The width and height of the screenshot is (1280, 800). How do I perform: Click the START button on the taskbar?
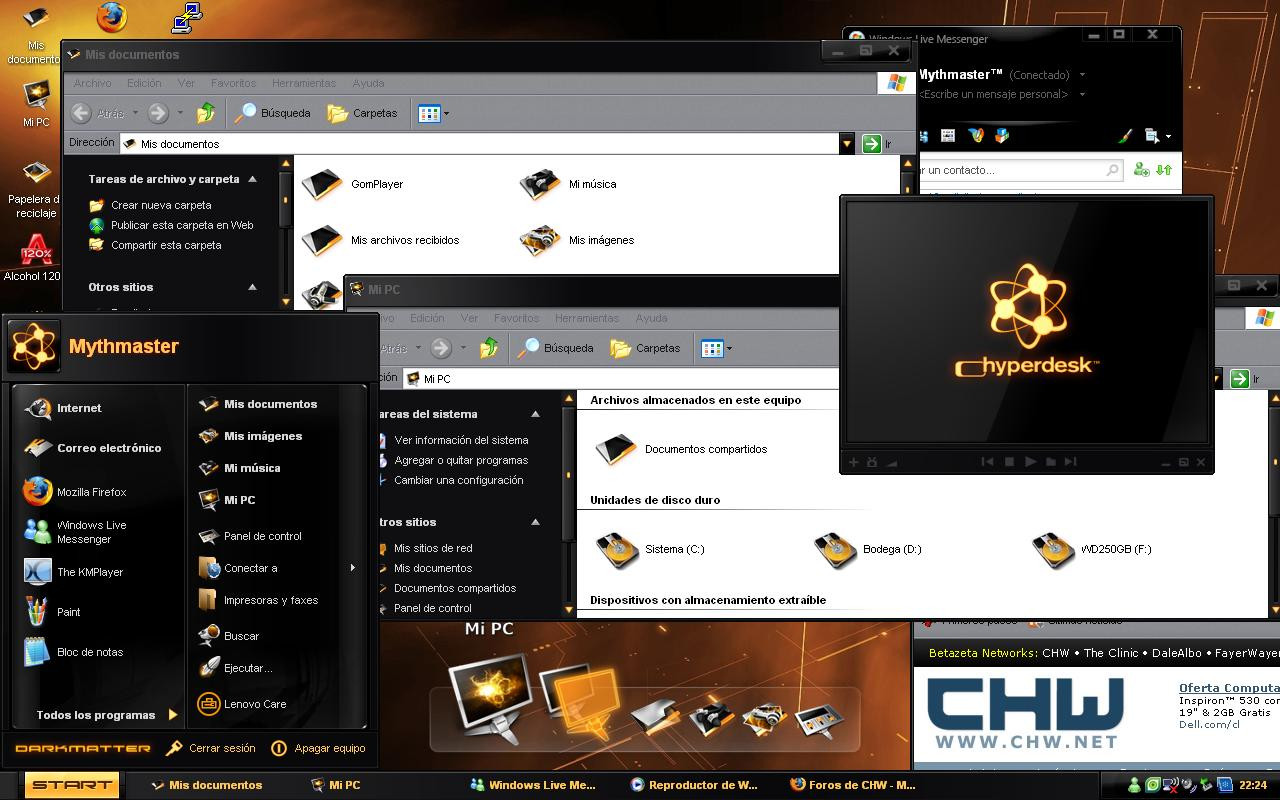(x=72, y=785)
